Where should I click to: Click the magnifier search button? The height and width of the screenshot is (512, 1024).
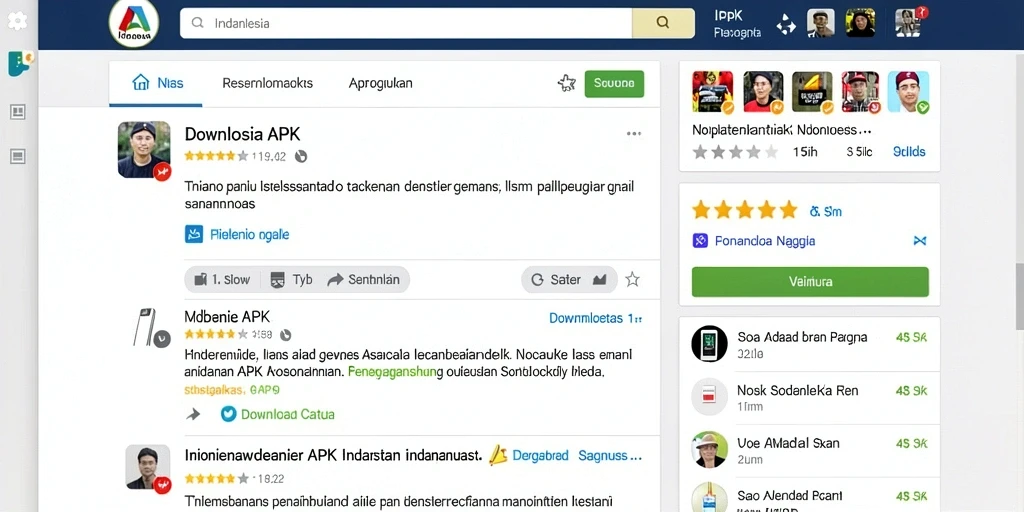(x=663, y=23)
